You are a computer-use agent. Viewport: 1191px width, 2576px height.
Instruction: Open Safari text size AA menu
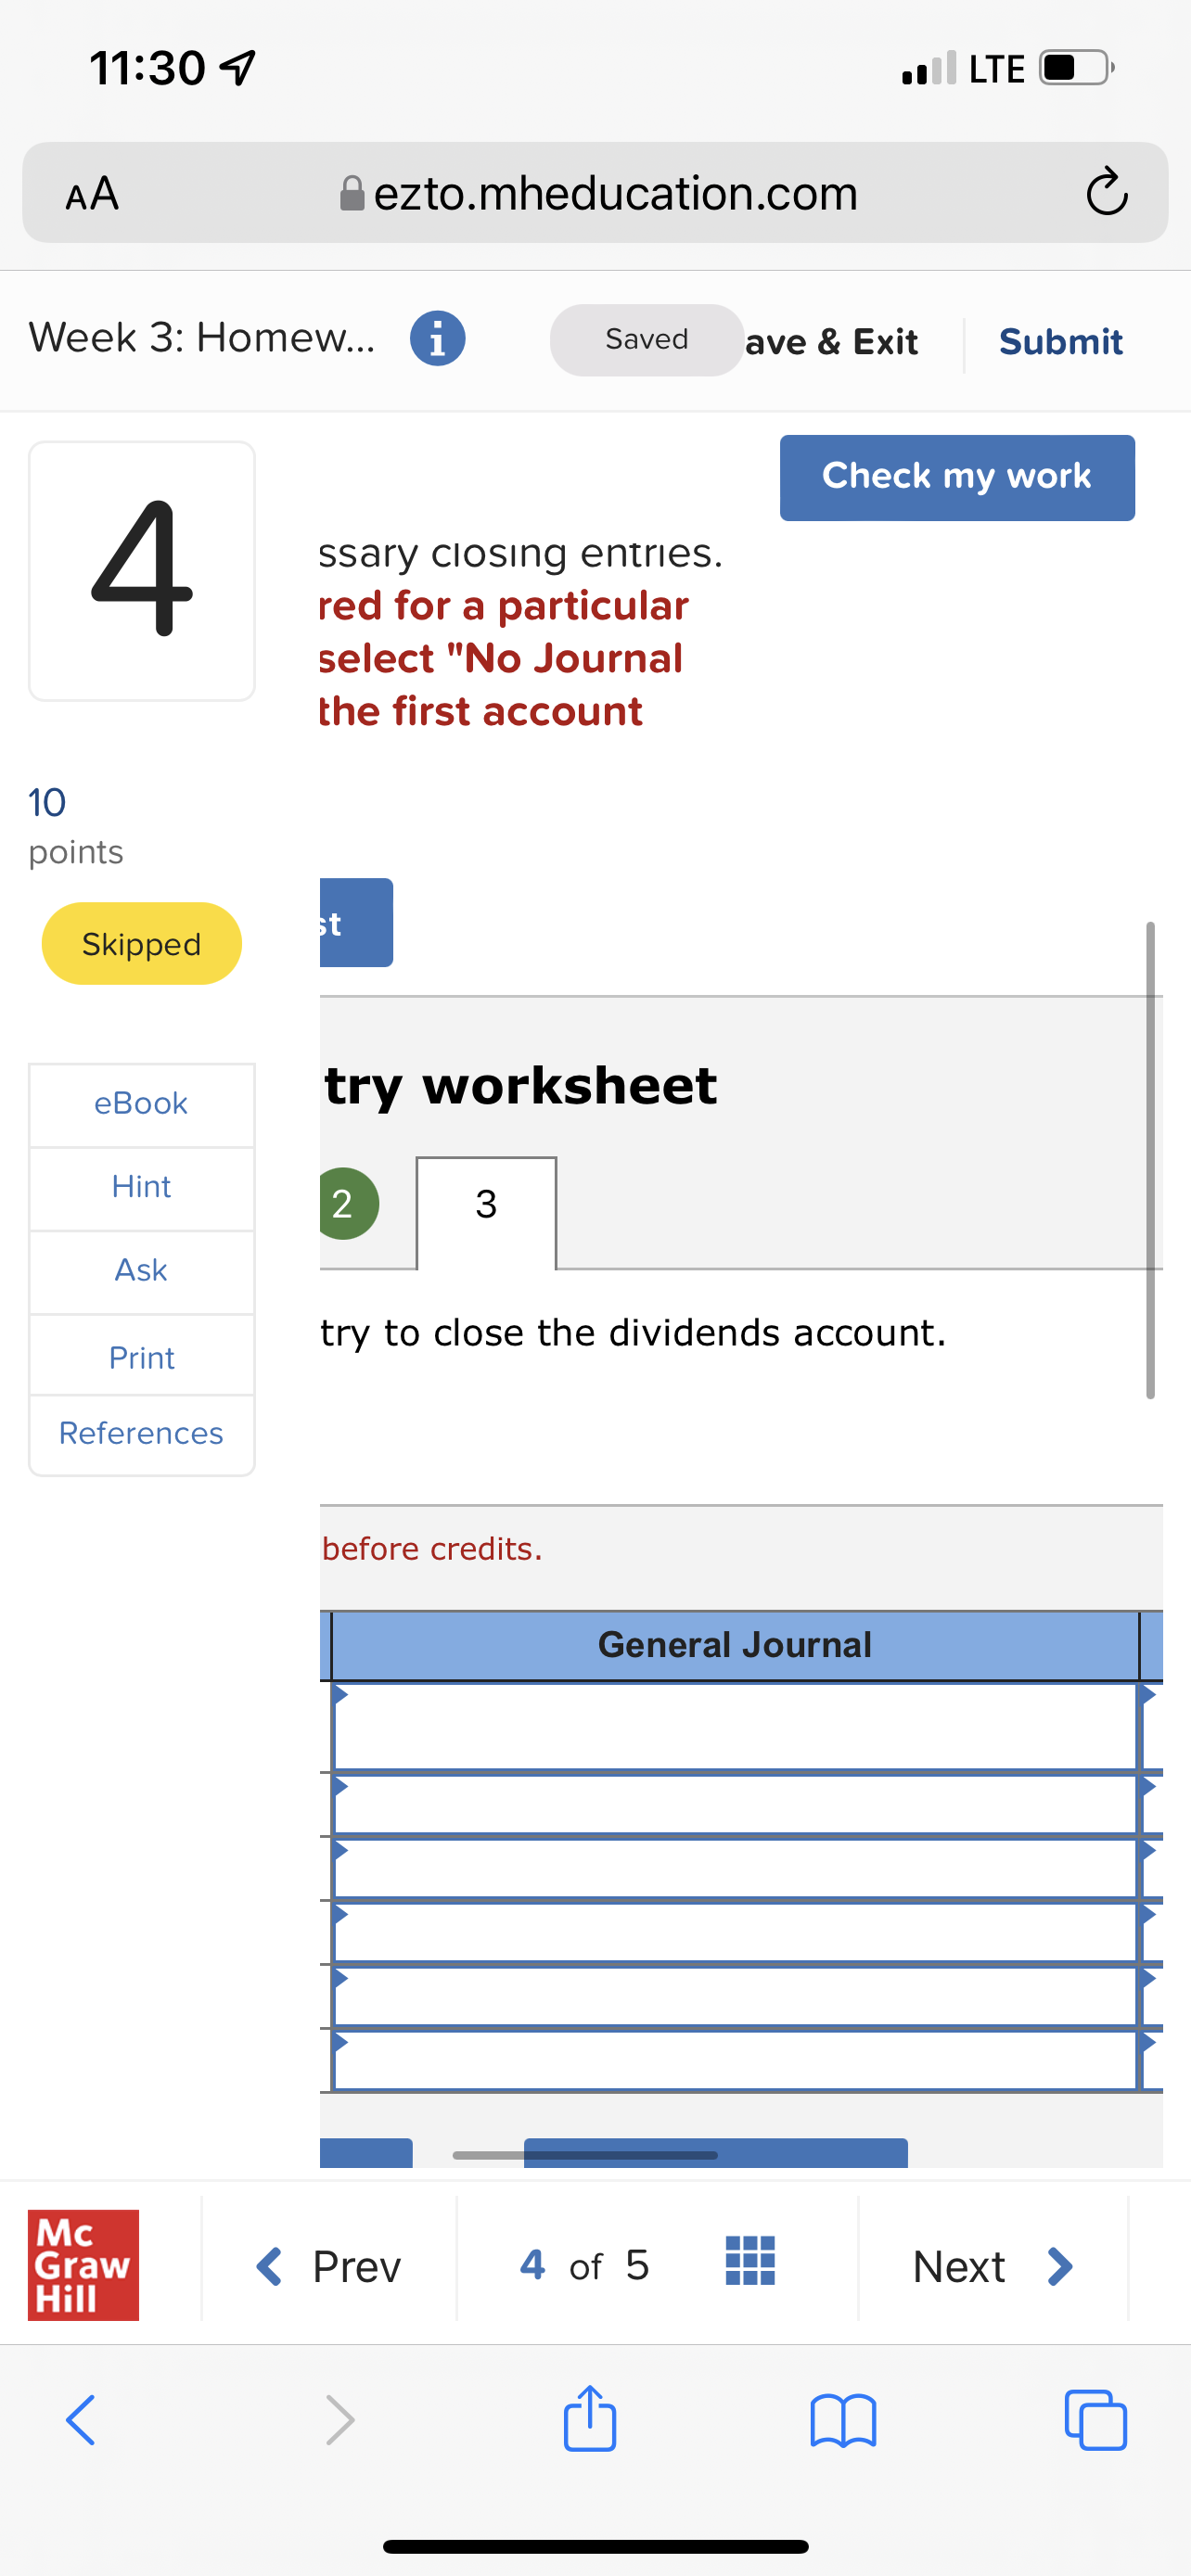point(92,193)
